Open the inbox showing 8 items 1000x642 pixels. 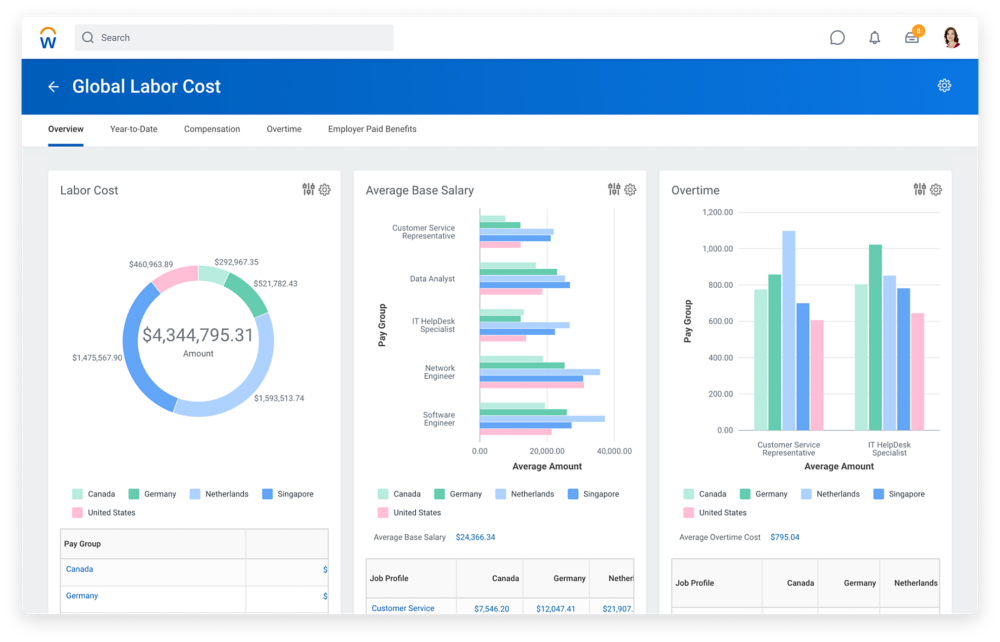[911, 37]
